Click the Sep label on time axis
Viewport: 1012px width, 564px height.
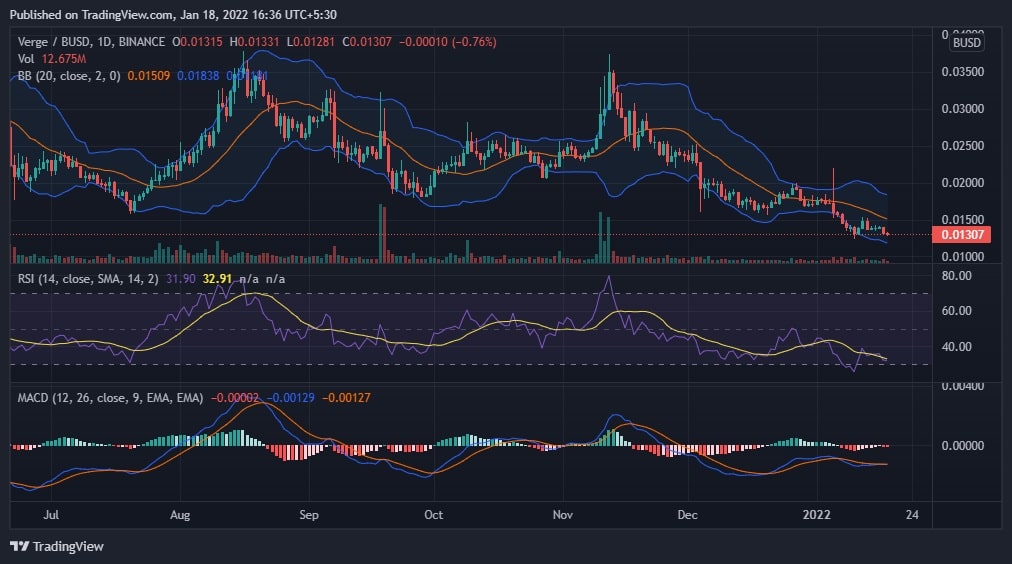point(309,514)
